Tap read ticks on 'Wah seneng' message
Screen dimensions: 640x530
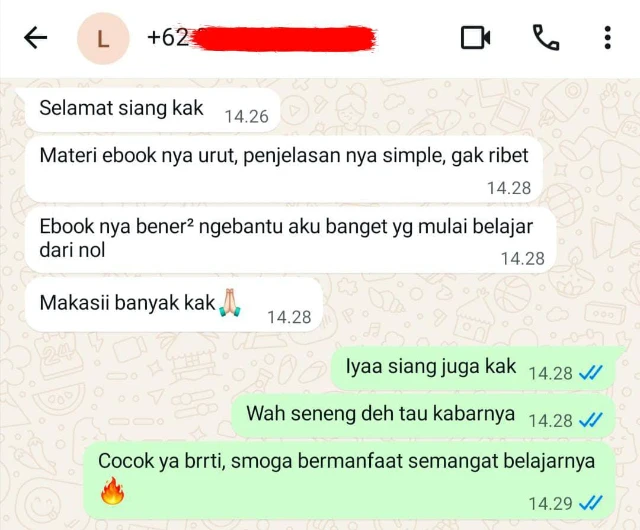click(x=591, y=420)
